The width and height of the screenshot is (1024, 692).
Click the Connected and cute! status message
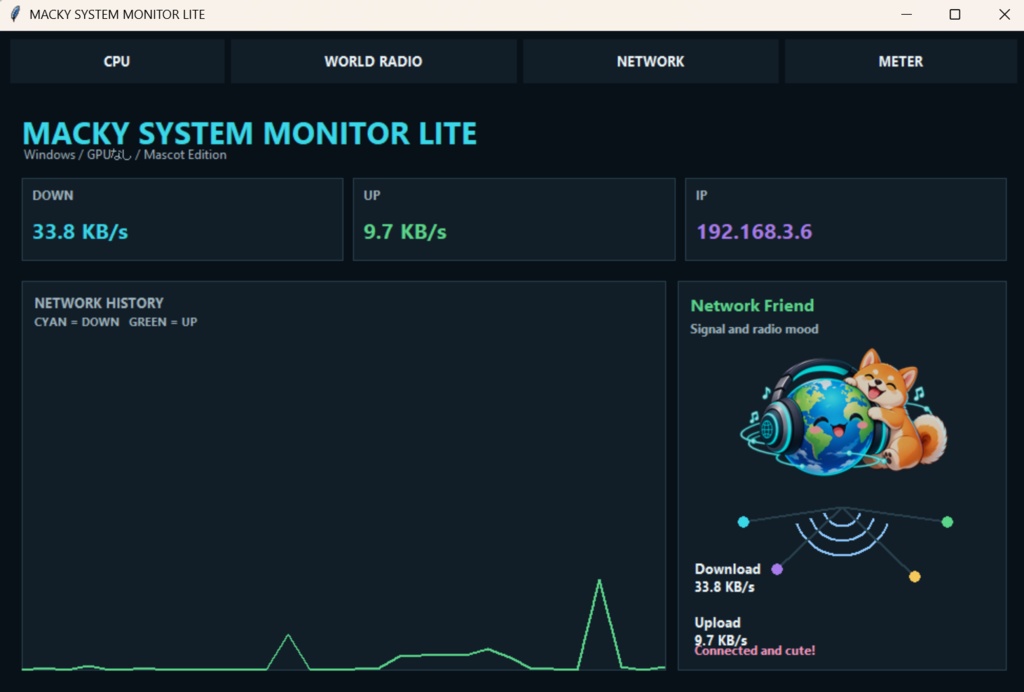coord(755,651)
